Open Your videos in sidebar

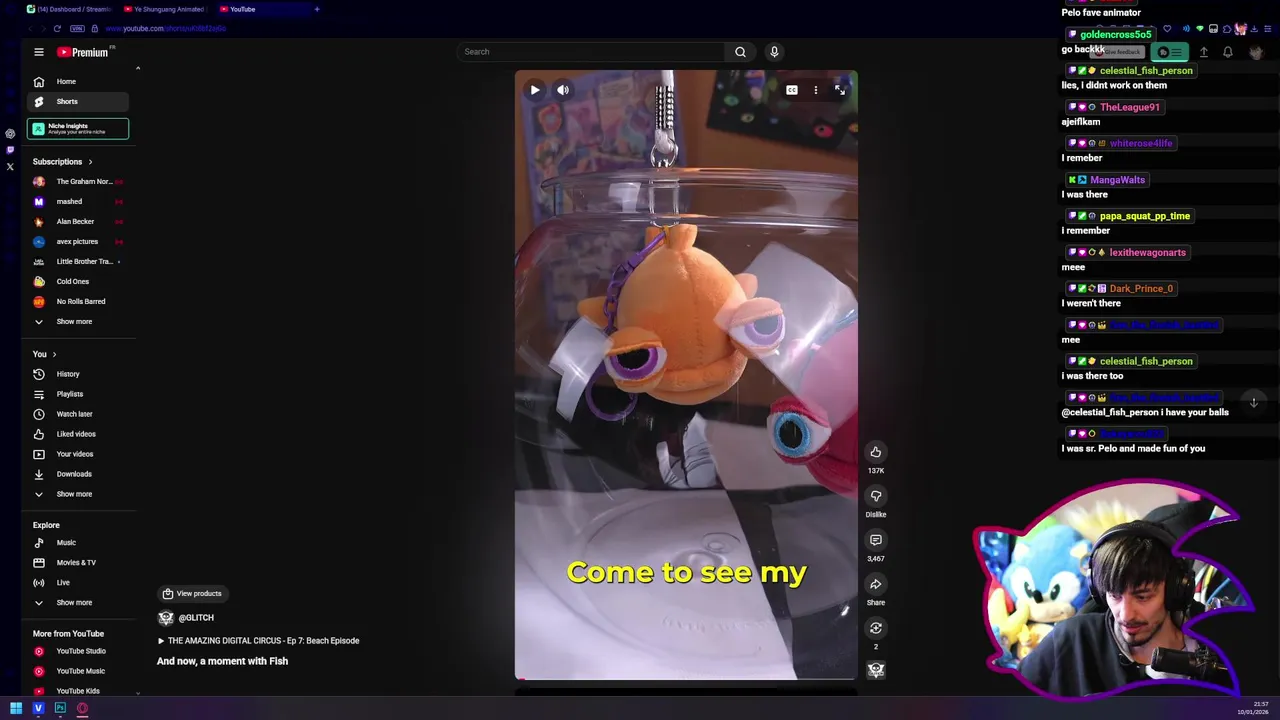(x=78, y=454)
